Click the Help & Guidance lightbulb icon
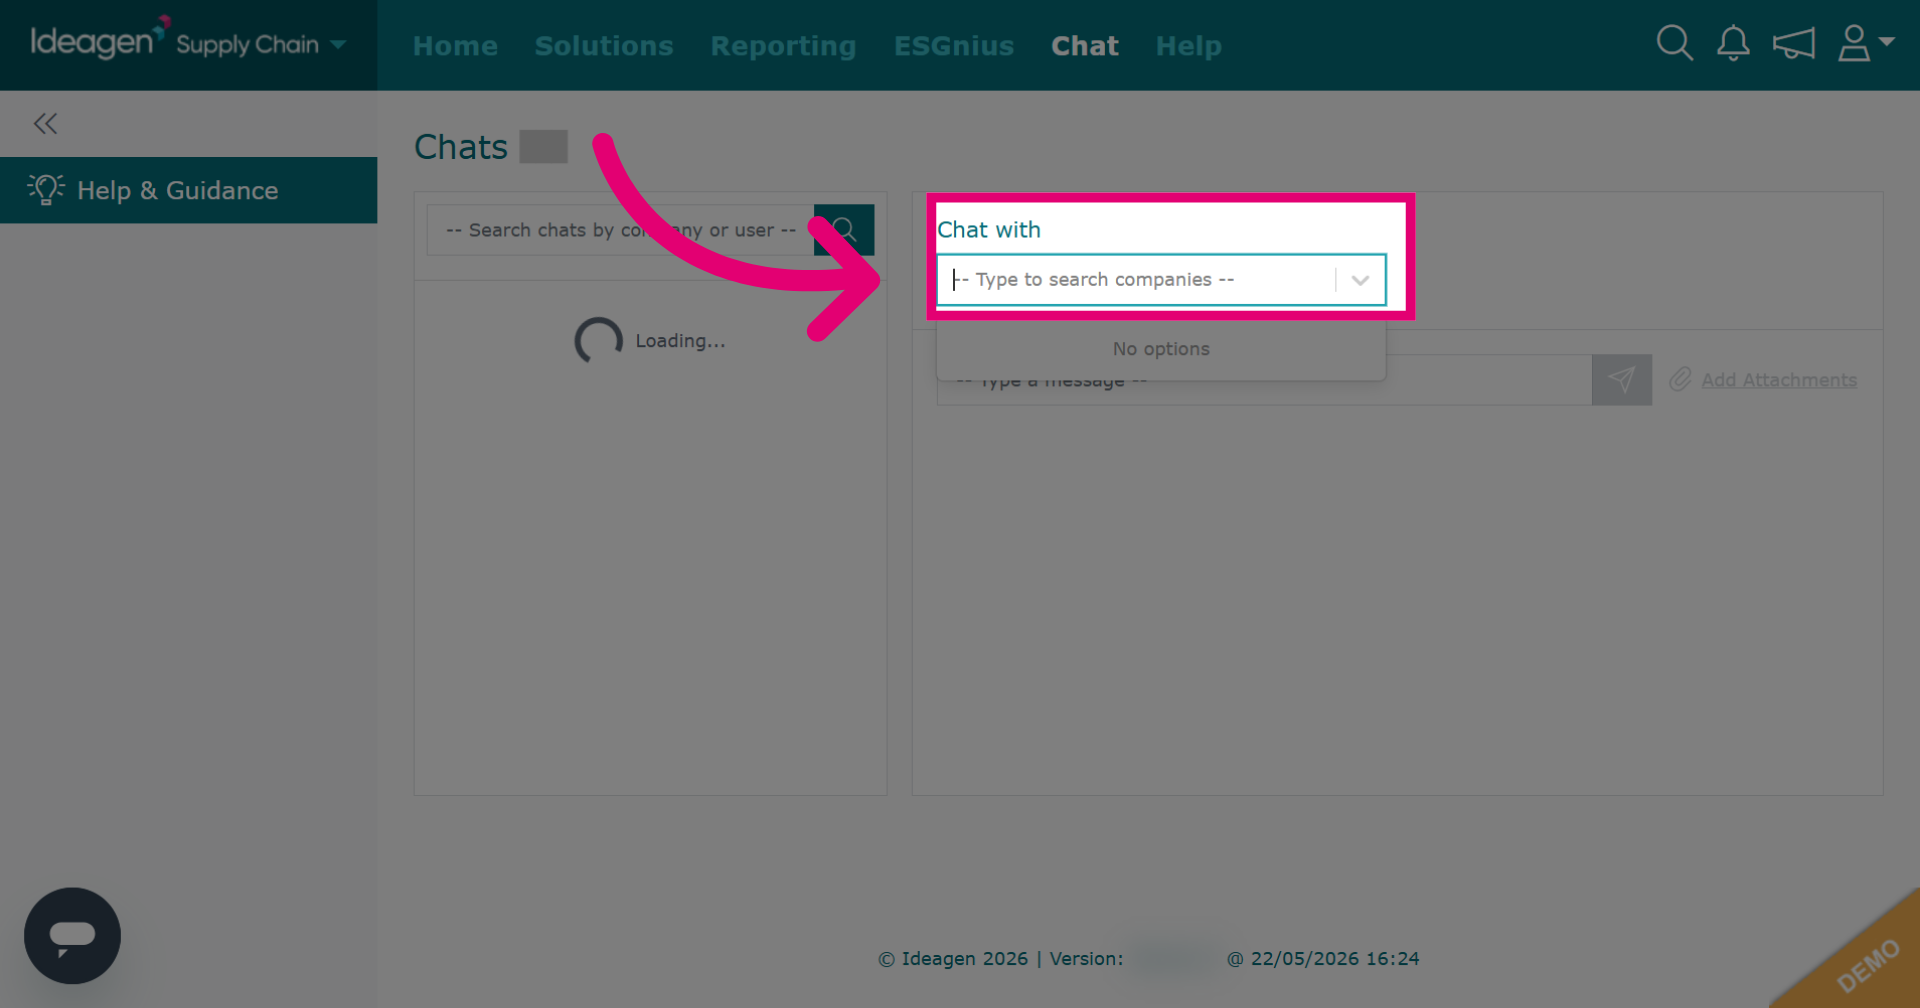Viewport: 1920px width, 1008px height. [45, 189]
